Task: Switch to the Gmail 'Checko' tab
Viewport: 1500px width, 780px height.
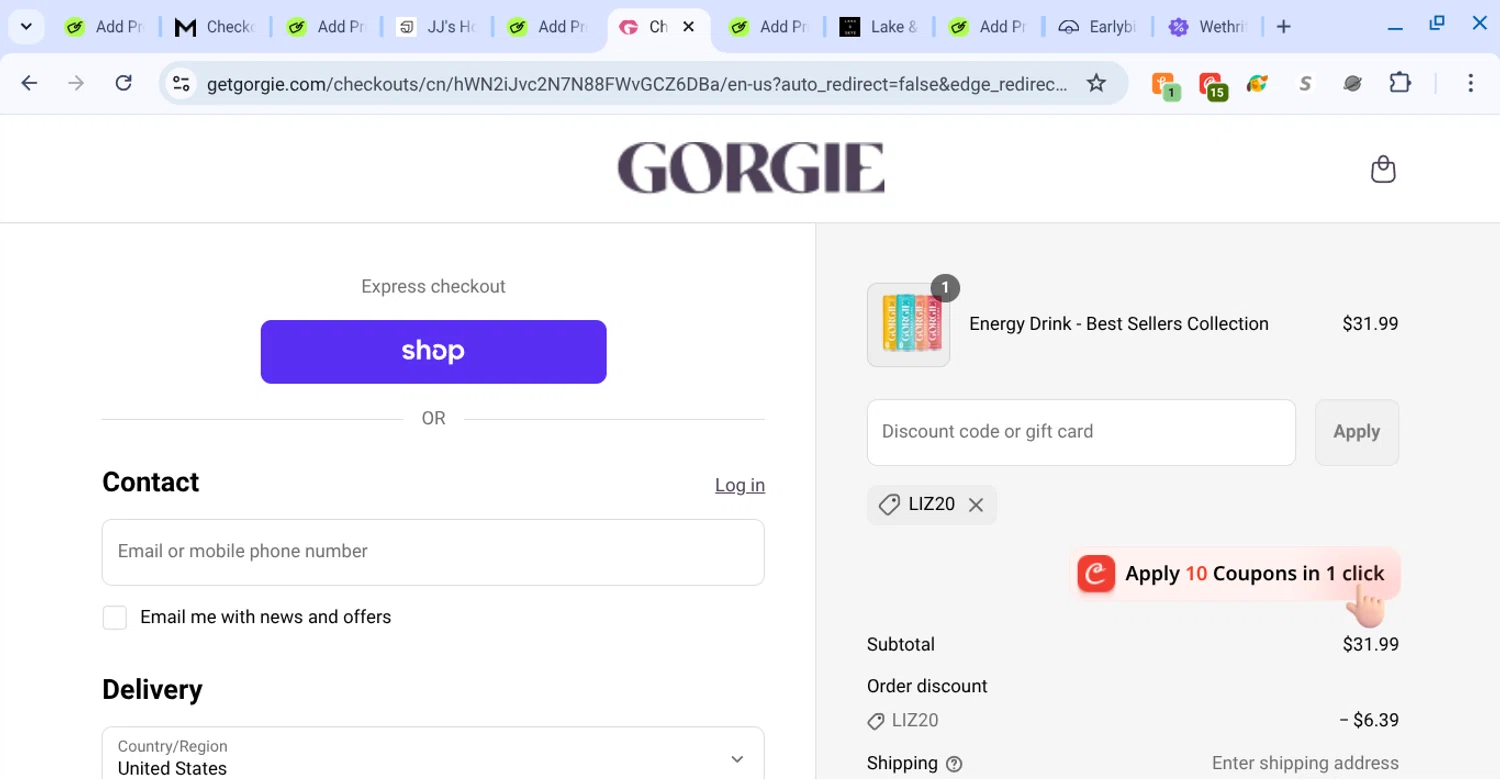Action: point(215,27)
